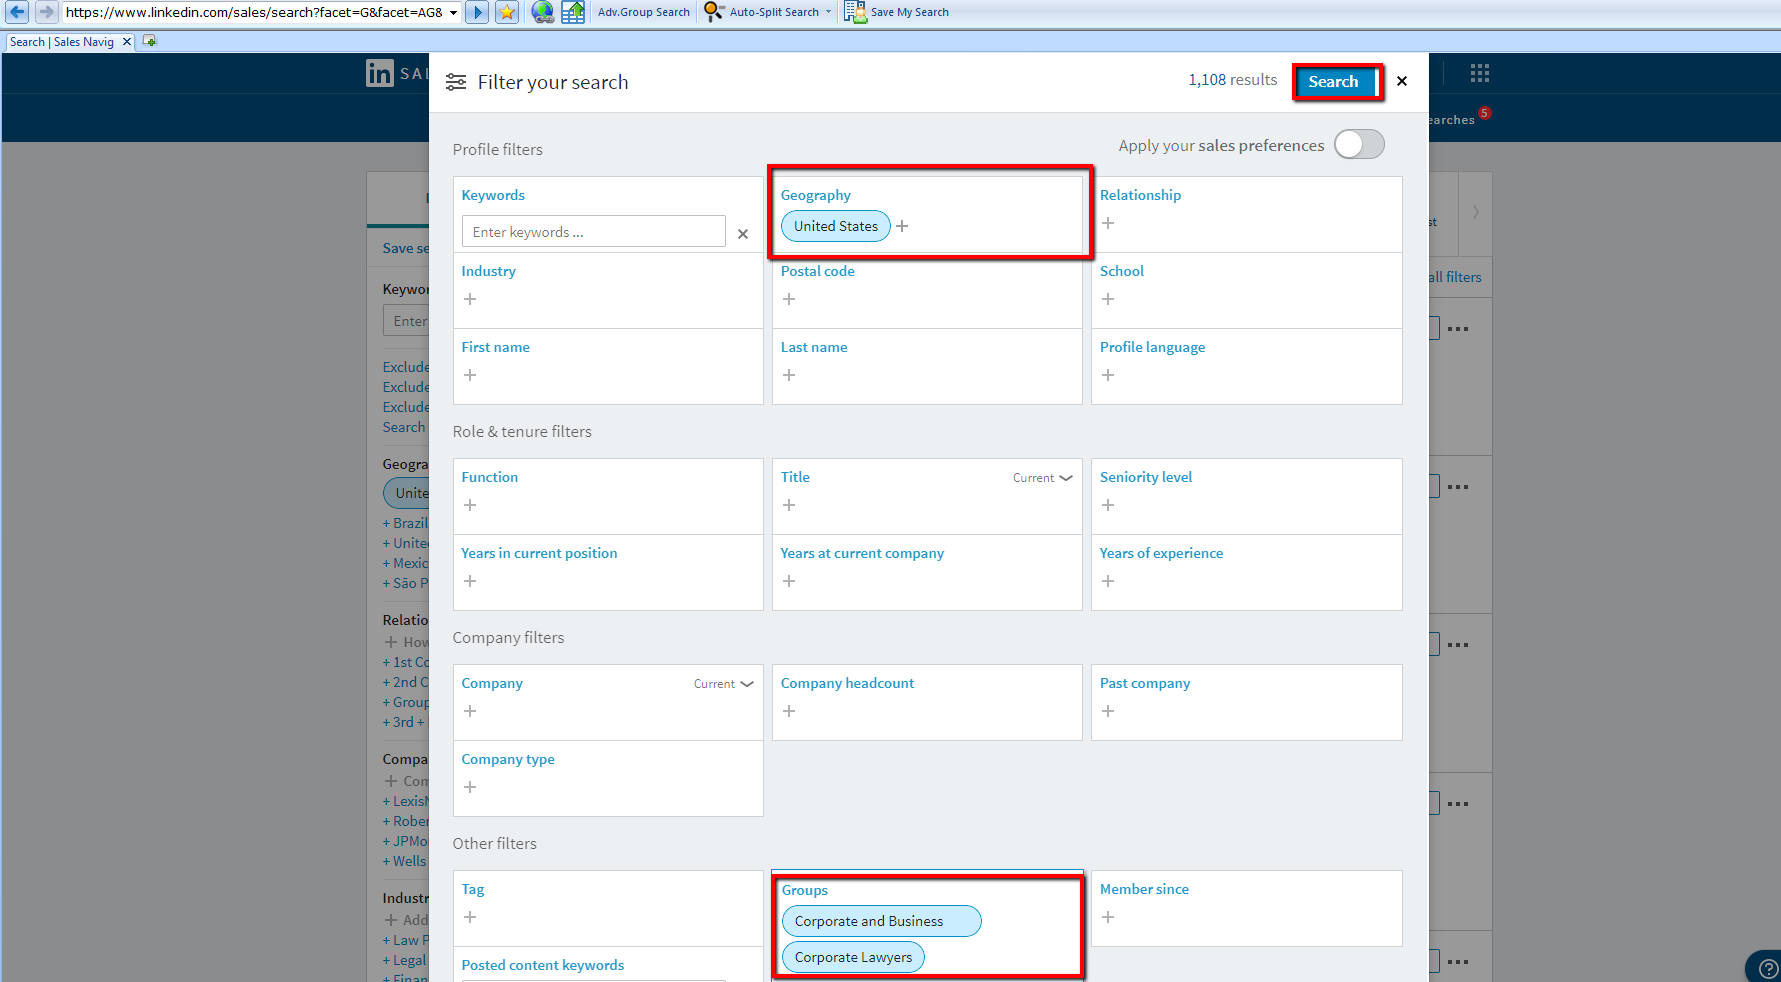The height and width of the screenshot is (982, 1781).
Task: Click the Keywords filter heading
Action: pos(493,195)
